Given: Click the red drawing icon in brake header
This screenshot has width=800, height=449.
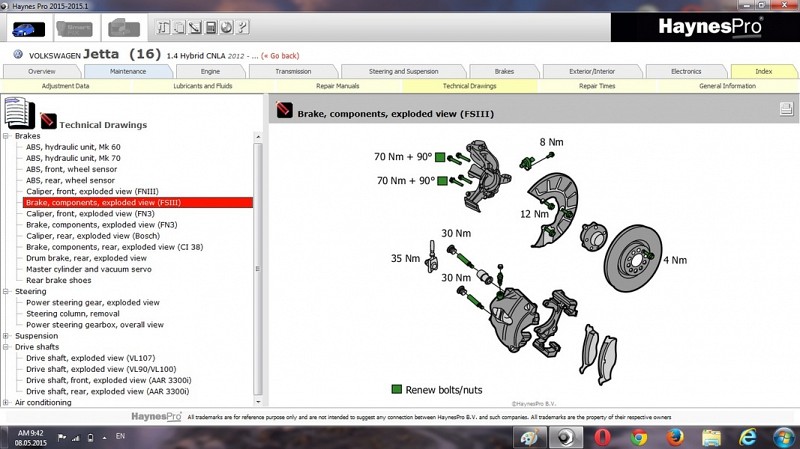Looking at the screenshot, I should (x=284, y=110).
